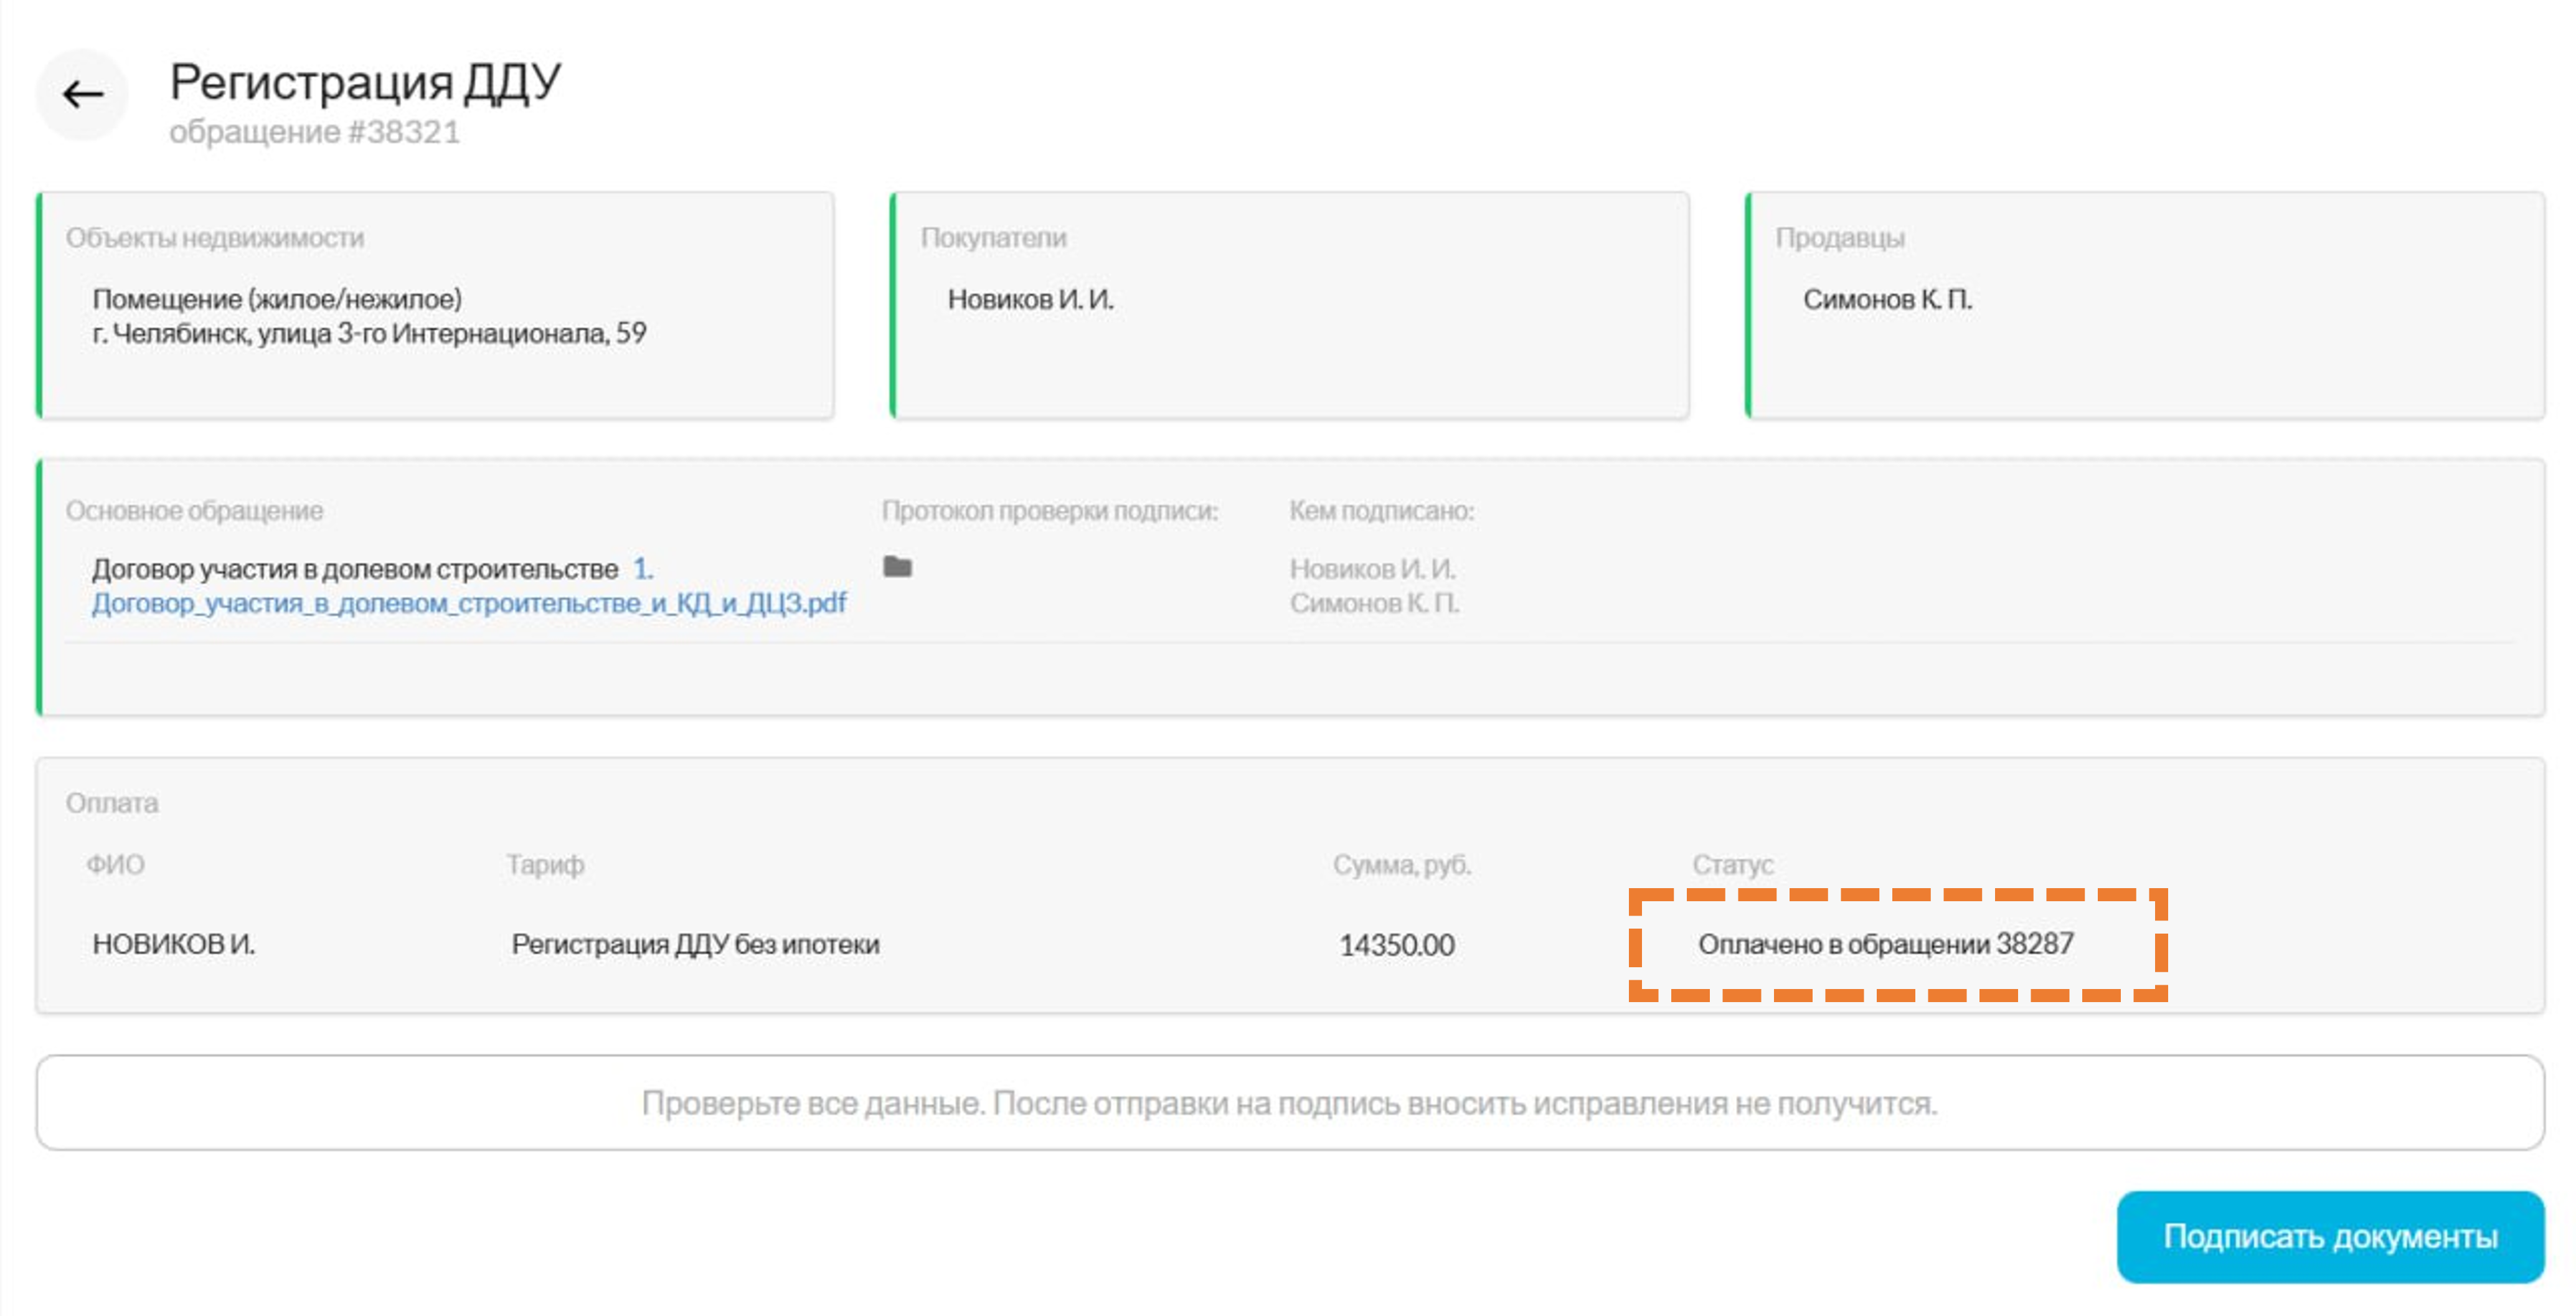Image resolution: width=2576 pixels, height=1316 pixels.
Task: Click the 14350.00 payment amount
Action: (x=1396, y=944)
